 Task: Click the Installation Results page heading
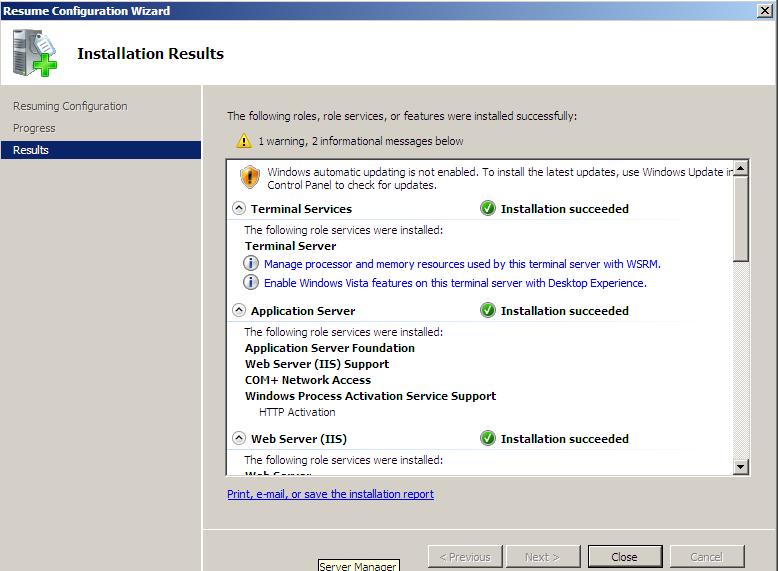(x=150, y=54)
